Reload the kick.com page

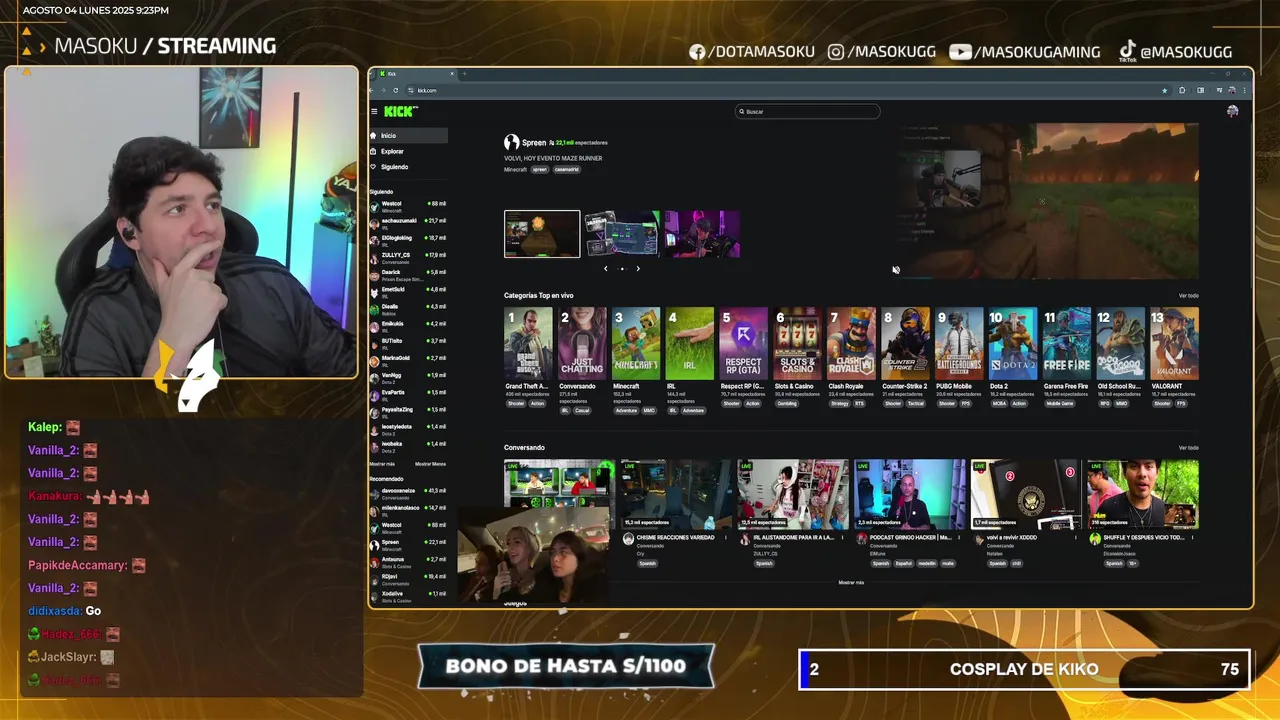tap(395, 90)
